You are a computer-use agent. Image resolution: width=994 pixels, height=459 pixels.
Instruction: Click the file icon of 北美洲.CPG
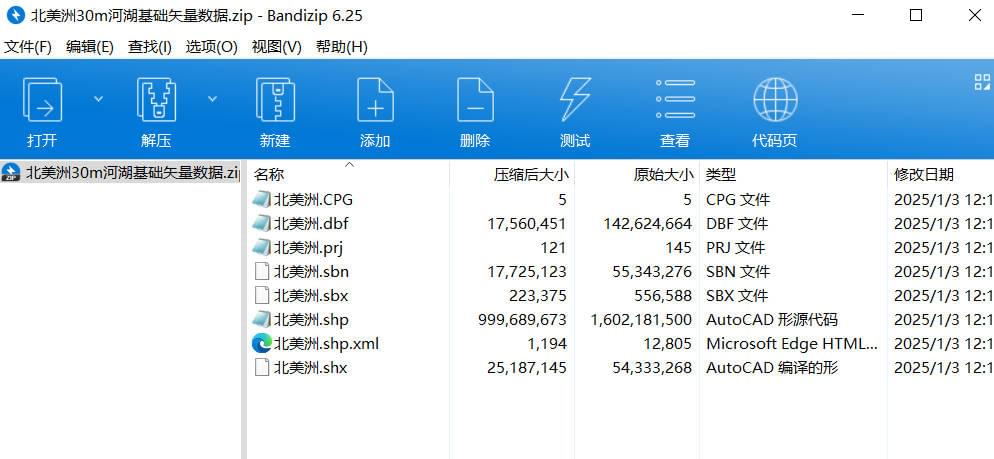(x=261, y=200)
